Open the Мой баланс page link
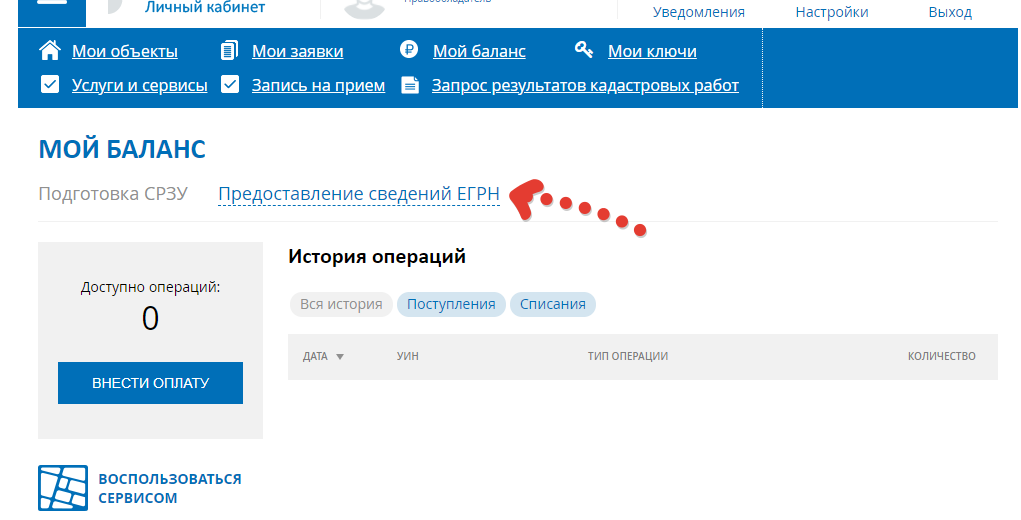The width and height of the screenshot is (1021, 520). (x=479, y=51)
